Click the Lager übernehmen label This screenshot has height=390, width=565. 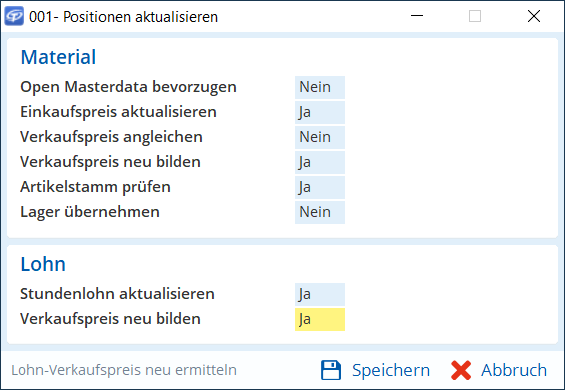90,212
